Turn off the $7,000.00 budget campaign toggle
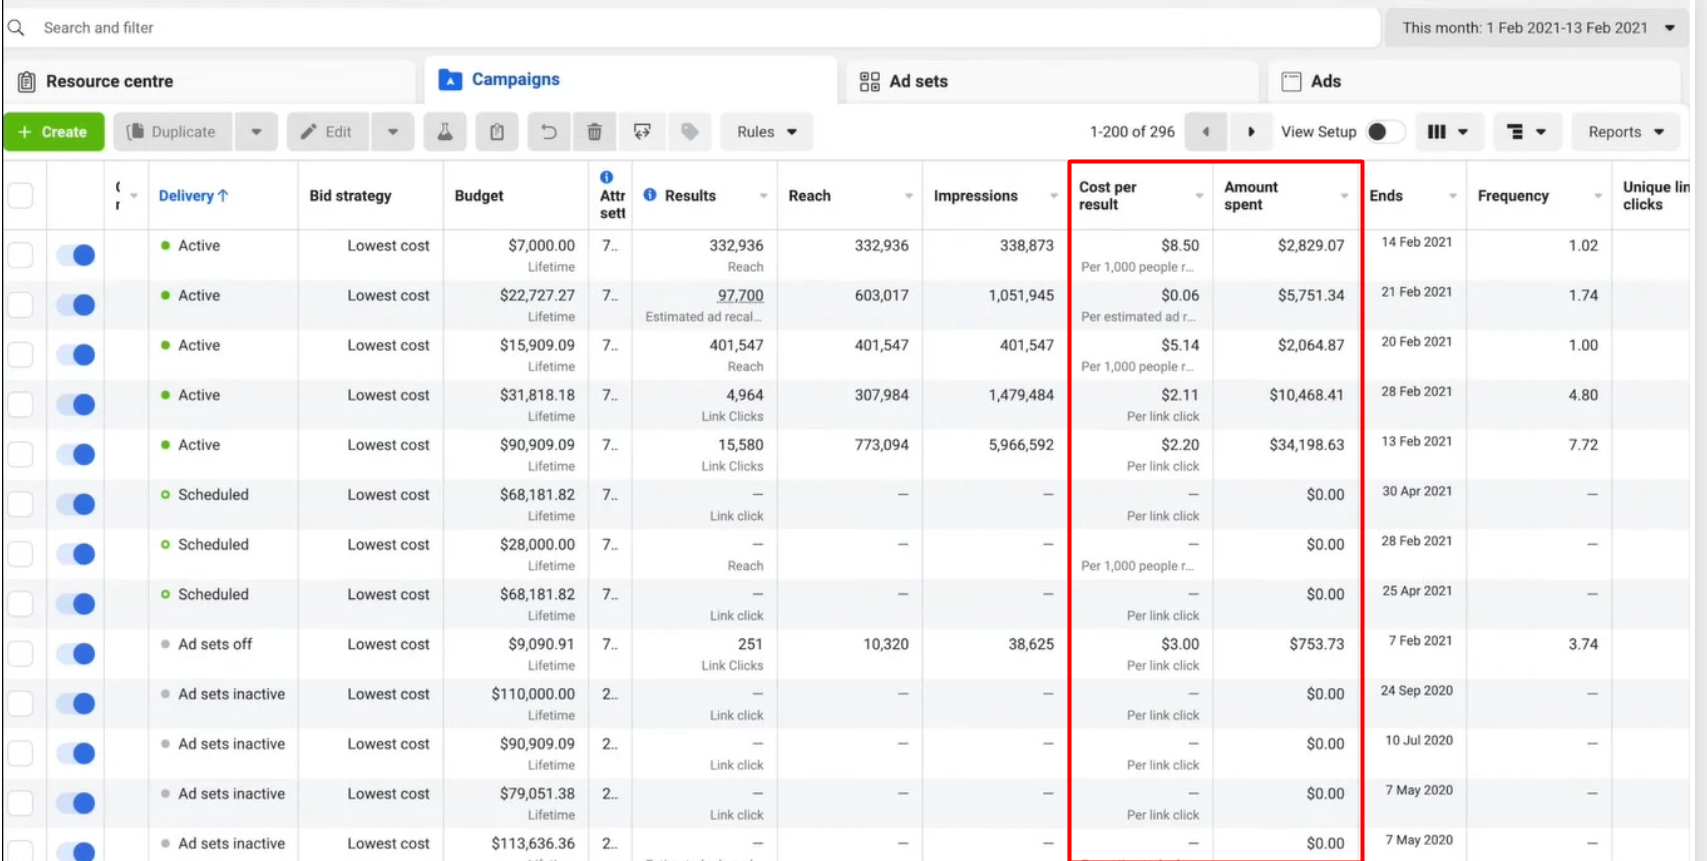This screenshot has height=861, width=1707. pyautogui.click(x=76, y=255)
